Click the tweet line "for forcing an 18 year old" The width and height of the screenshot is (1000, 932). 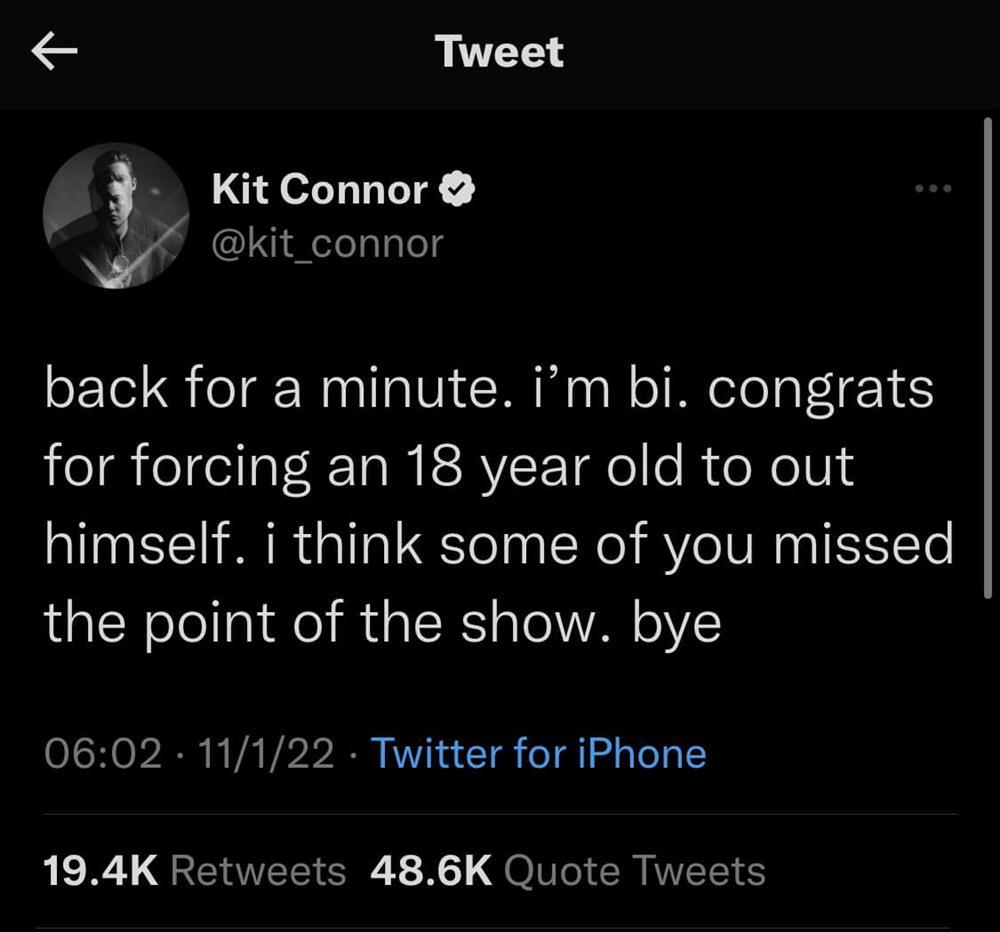[x=449, y=467]
